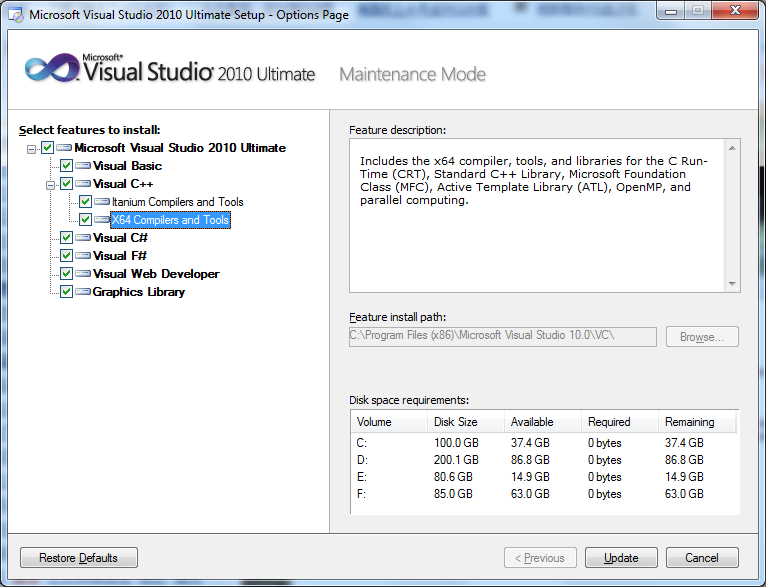Click the Volume column header
Screen dimensions: 766x587
(x=389, y=422)
